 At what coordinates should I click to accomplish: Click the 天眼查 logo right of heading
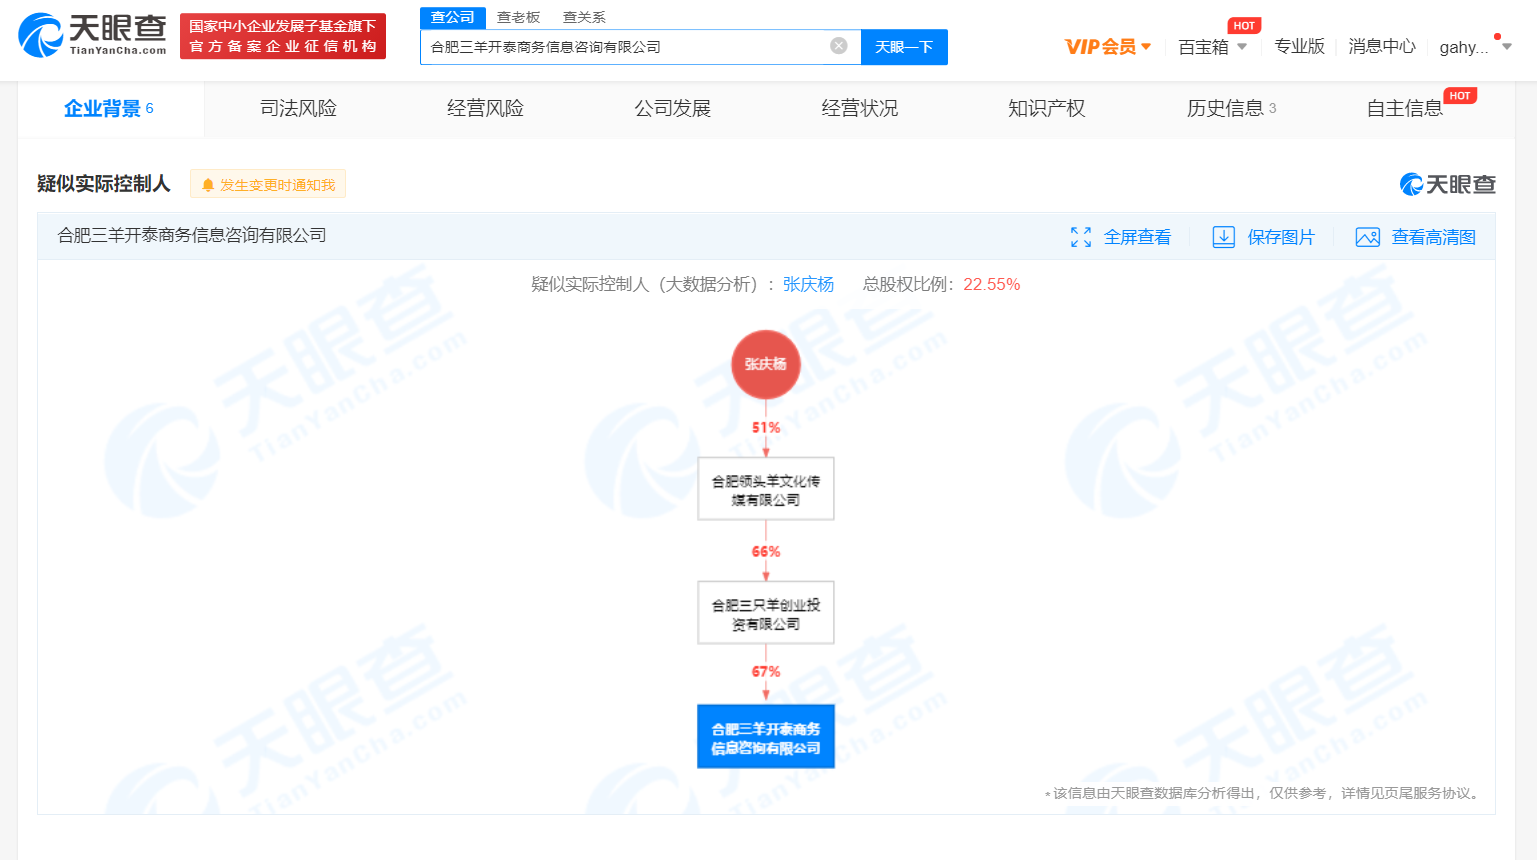pyautogui.click(x=1448, y=184)
